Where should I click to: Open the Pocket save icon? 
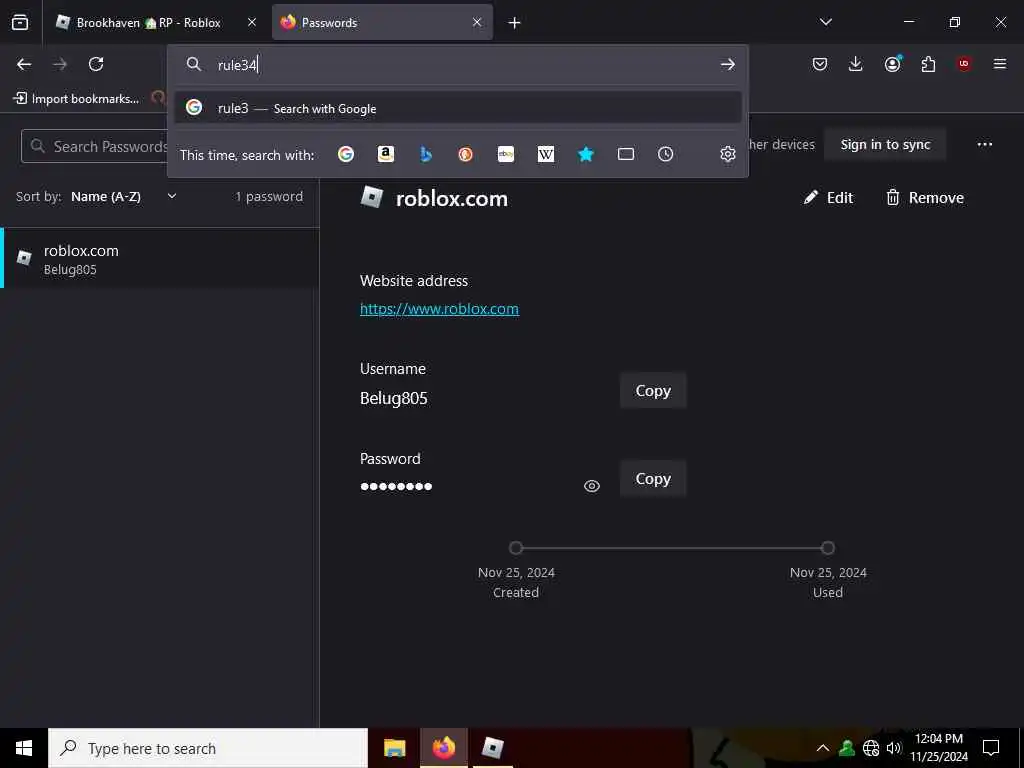[x=820, y=64]
